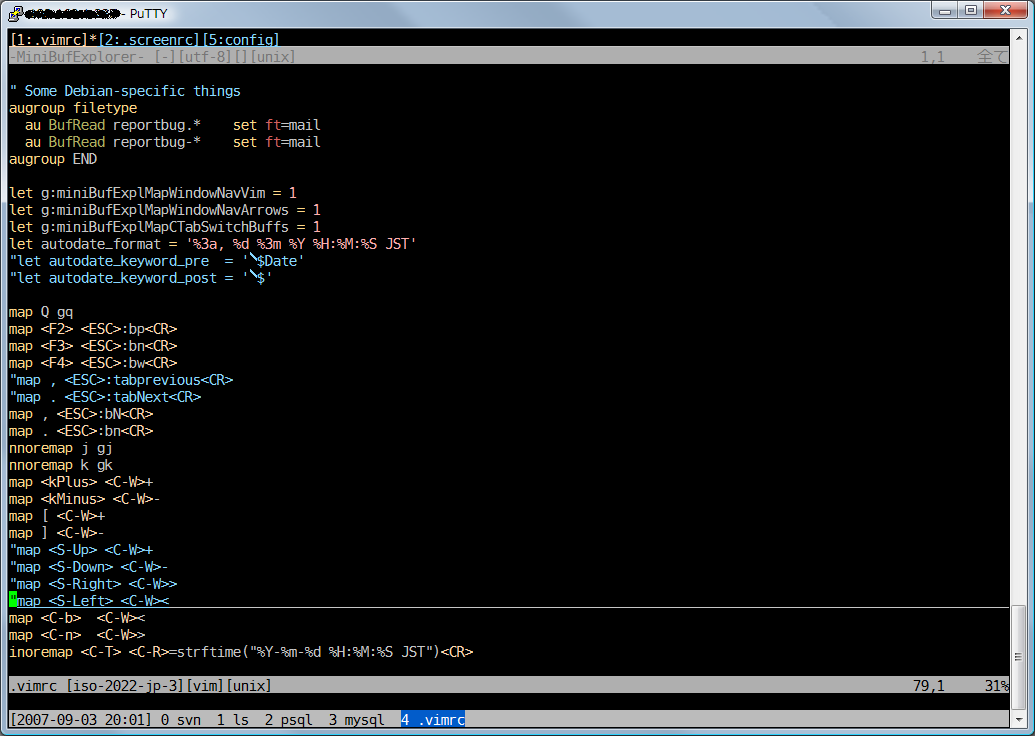1035x736 pixels.
Task: Click the .vimrc [iso-2022-jp-3] status line
Action: click(x=140, y=686)
